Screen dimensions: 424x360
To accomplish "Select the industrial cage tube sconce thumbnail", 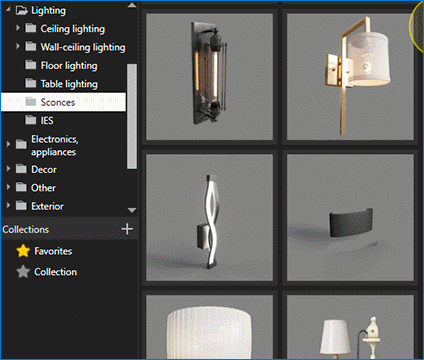I will pos(209,77).
